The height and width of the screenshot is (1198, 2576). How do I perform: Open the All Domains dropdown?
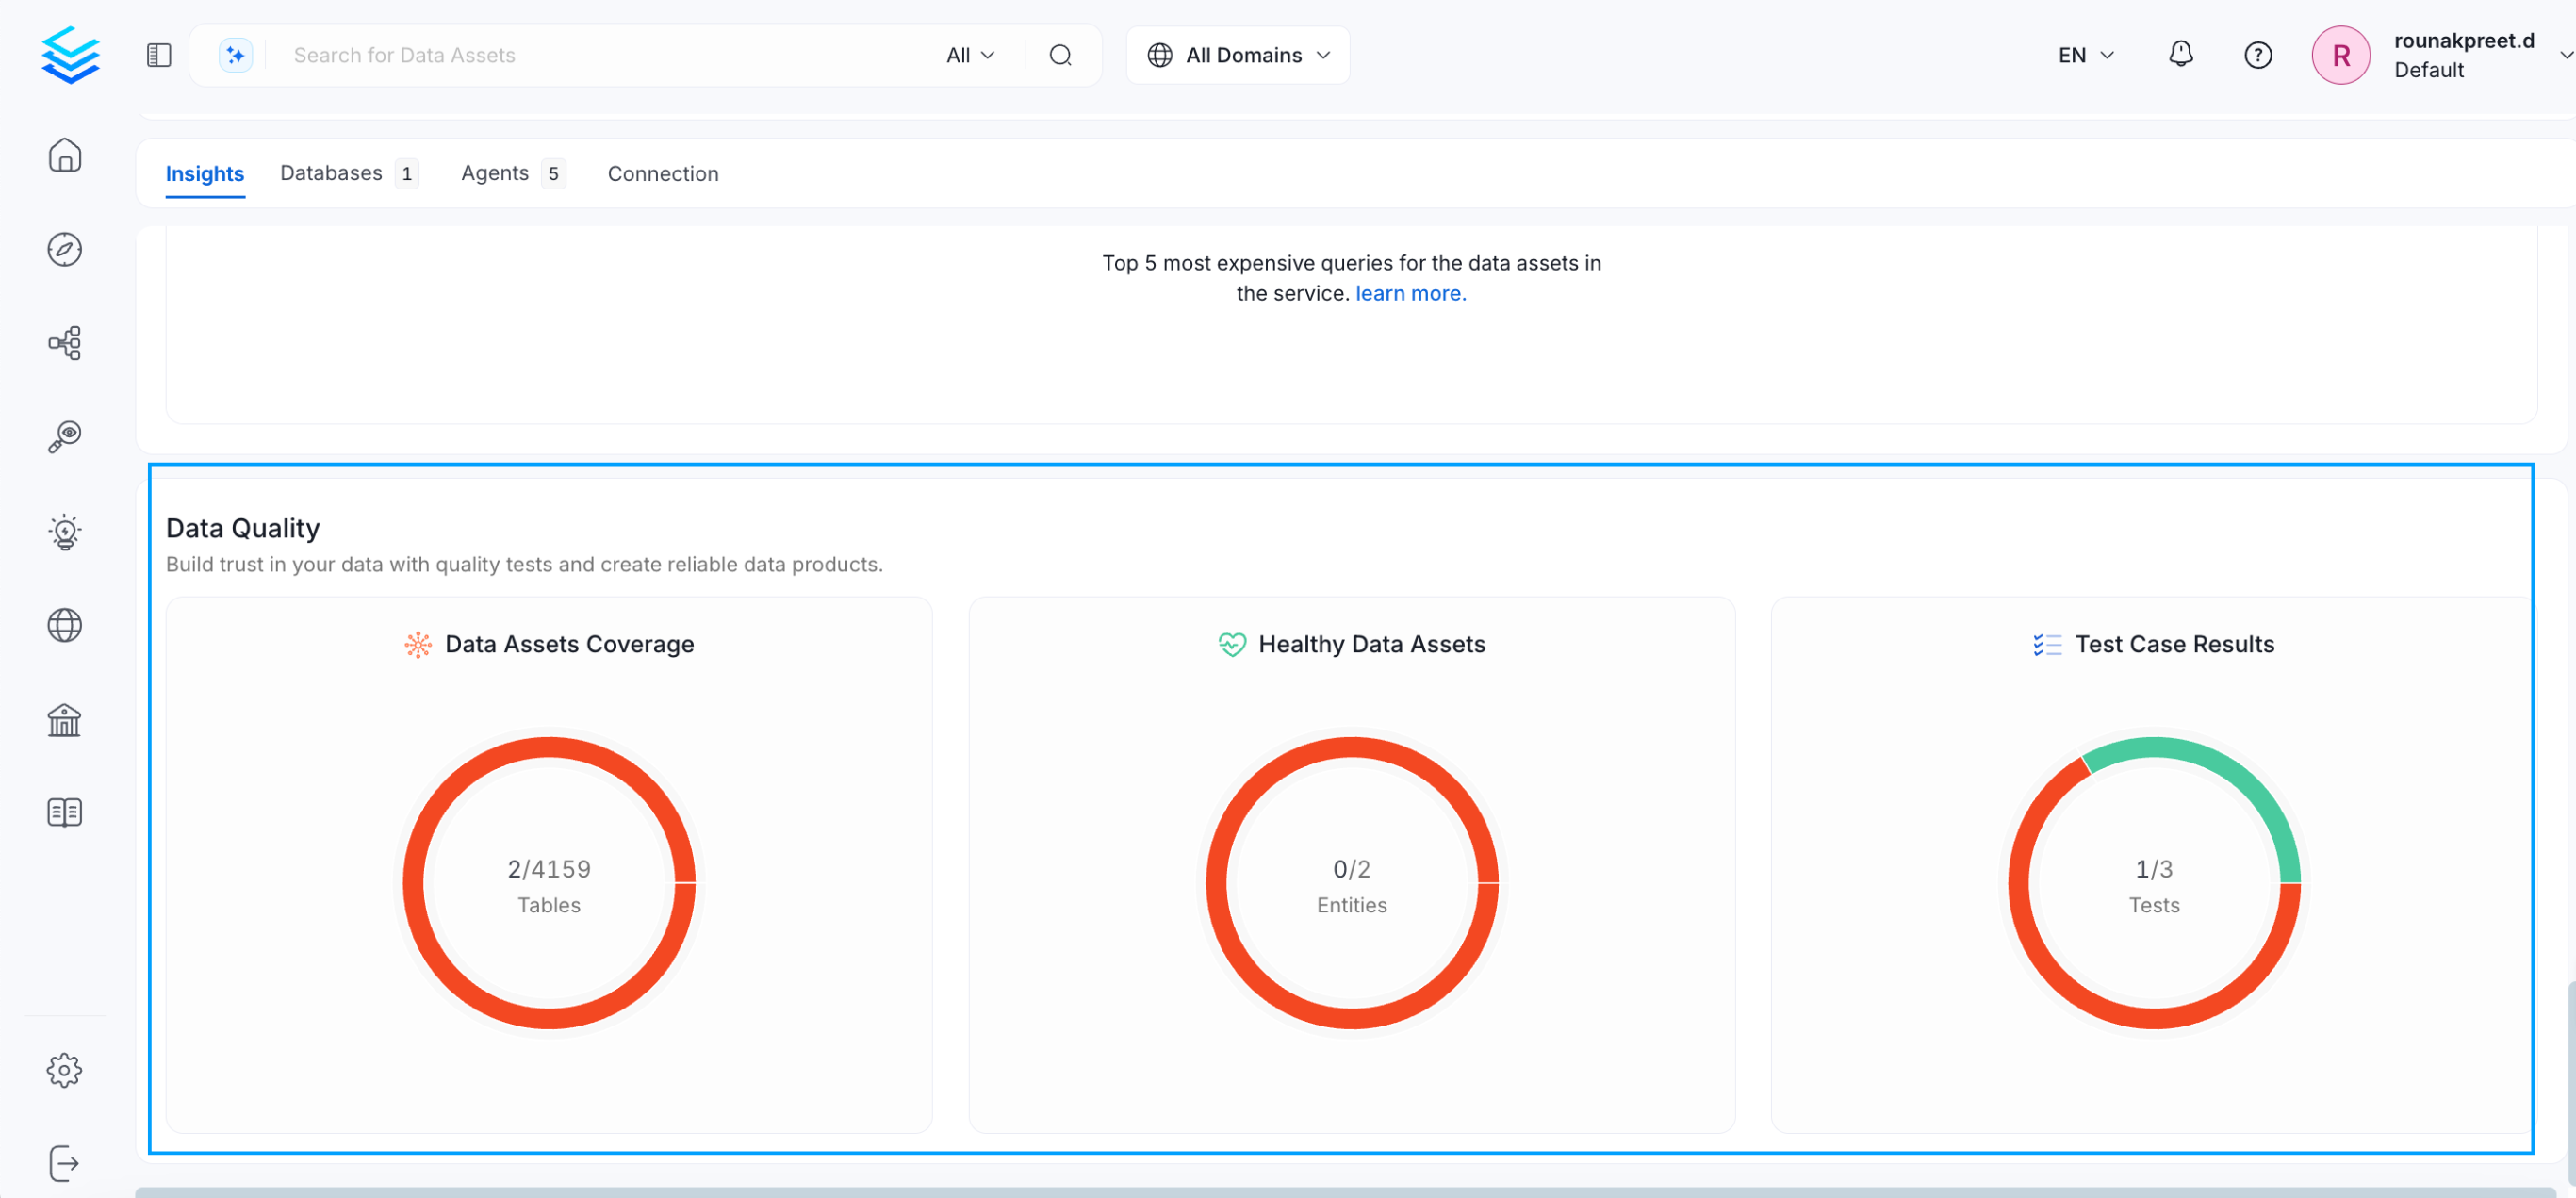click(x=1238, y=55)
